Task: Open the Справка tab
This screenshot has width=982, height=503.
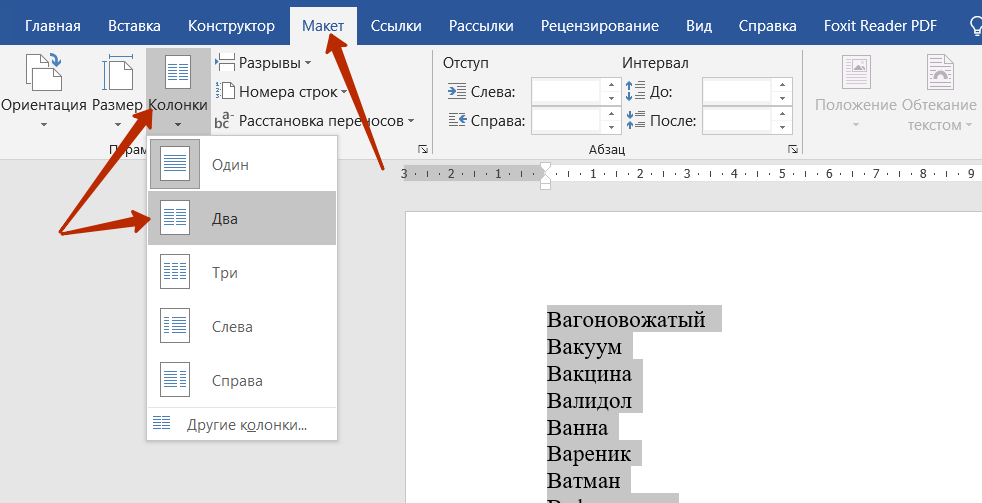Action: point(767,26)
